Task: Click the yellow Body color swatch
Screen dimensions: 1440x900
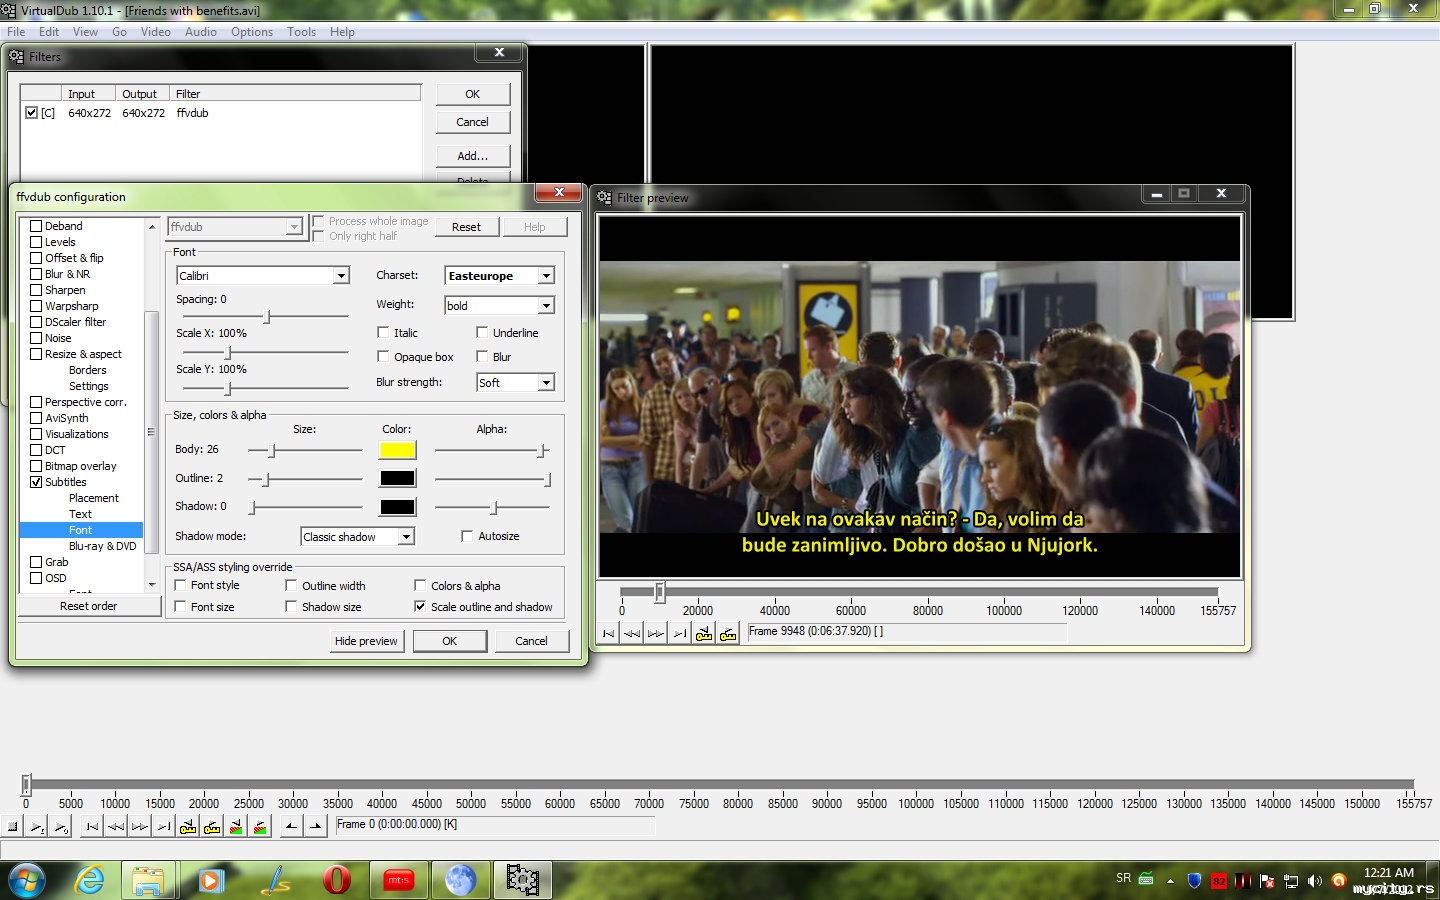Action: coord(397,450)
